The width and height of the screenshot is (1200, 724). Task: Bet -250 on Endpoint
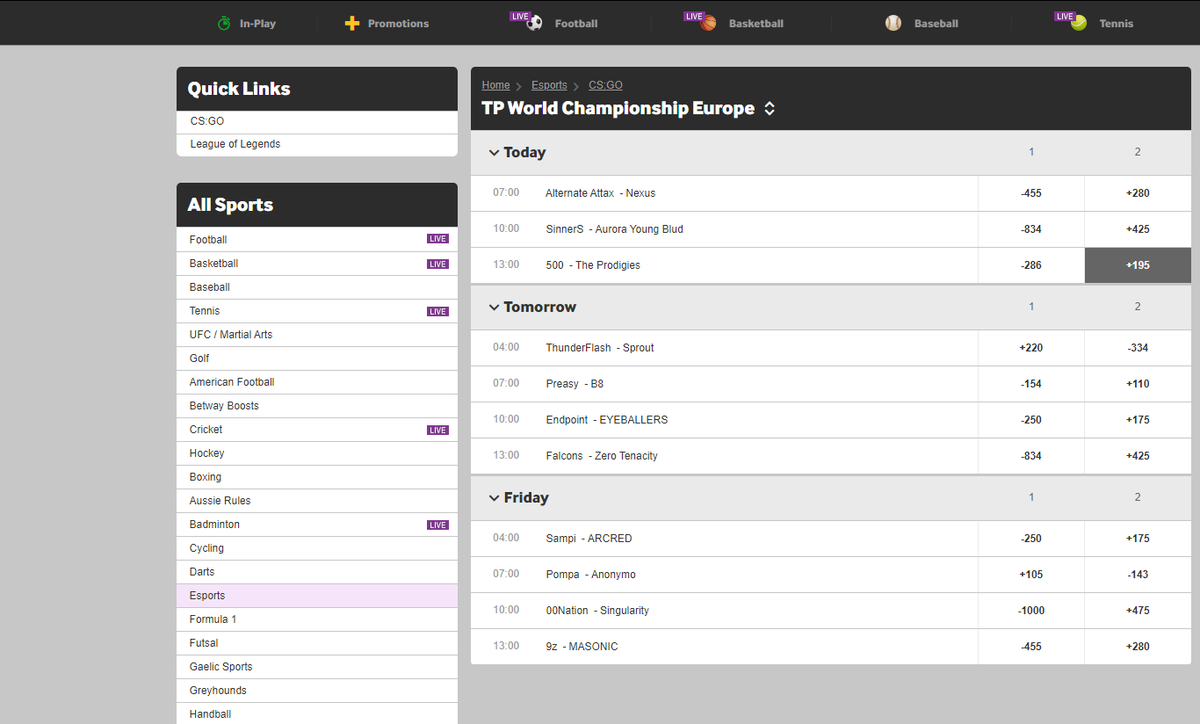(1031, 420)
